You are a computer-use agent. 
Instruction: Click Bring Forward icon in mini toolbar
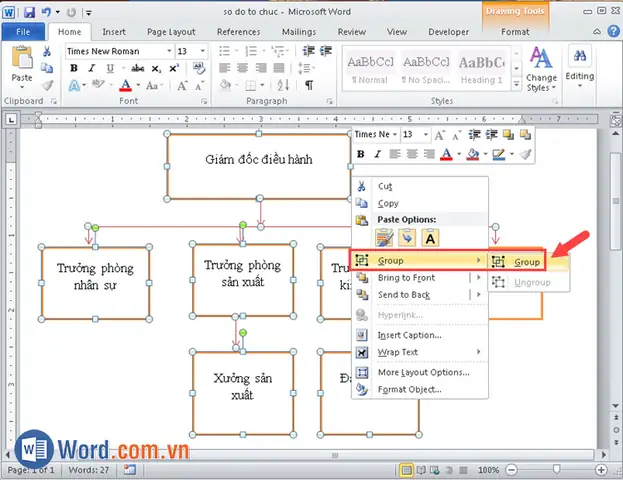(x=508, y=135)
